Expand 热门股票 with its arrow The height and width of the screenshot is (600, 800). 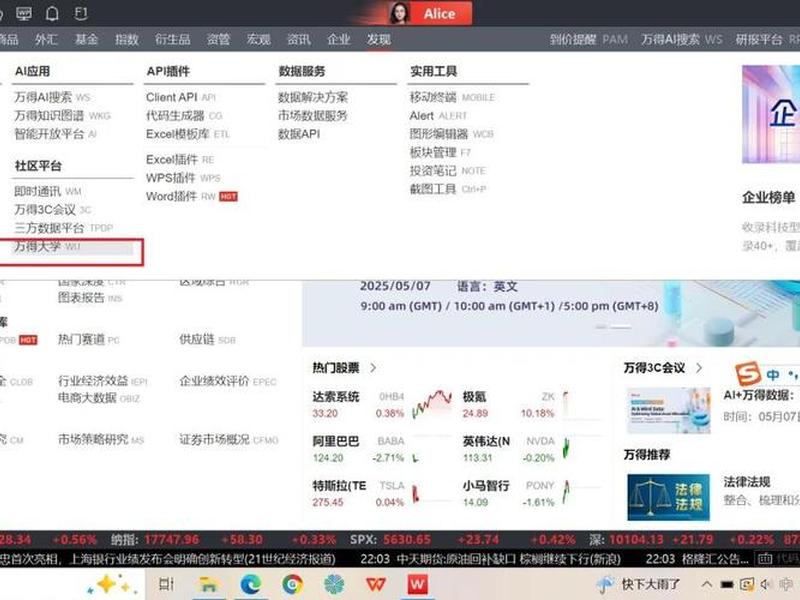coord(373,367)
